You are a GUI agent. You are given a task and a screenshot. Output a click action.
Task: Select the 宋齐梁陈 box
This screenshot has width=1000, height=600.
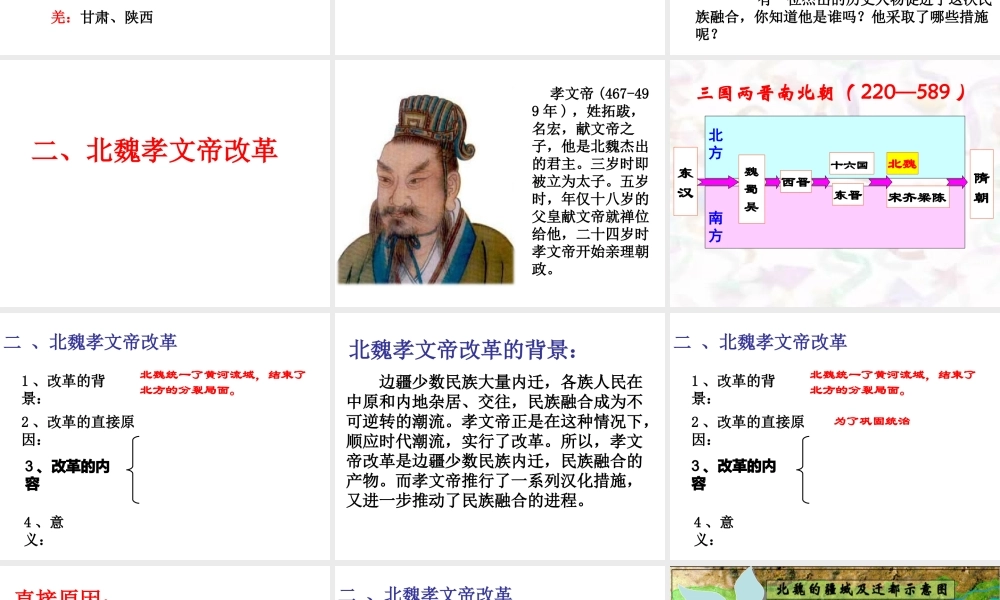pyautogui.click(x=917, y=197)
